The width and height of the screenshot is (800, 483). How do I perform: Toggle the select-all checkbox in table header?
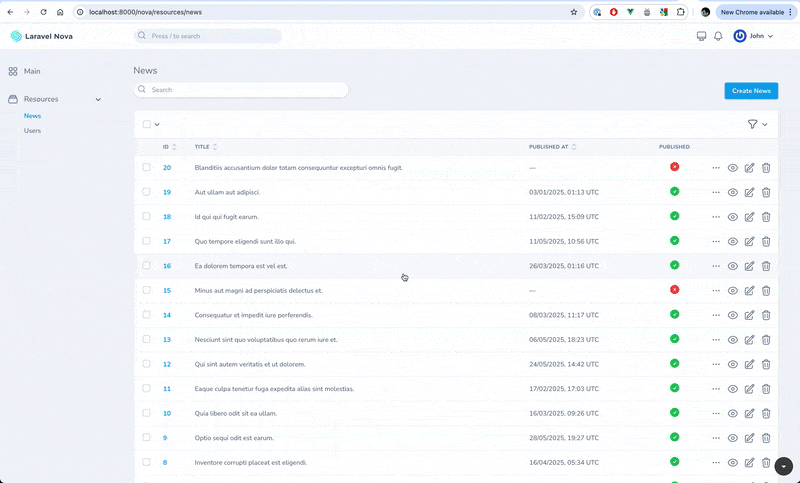pyautogui.click(x=146, y=124)
